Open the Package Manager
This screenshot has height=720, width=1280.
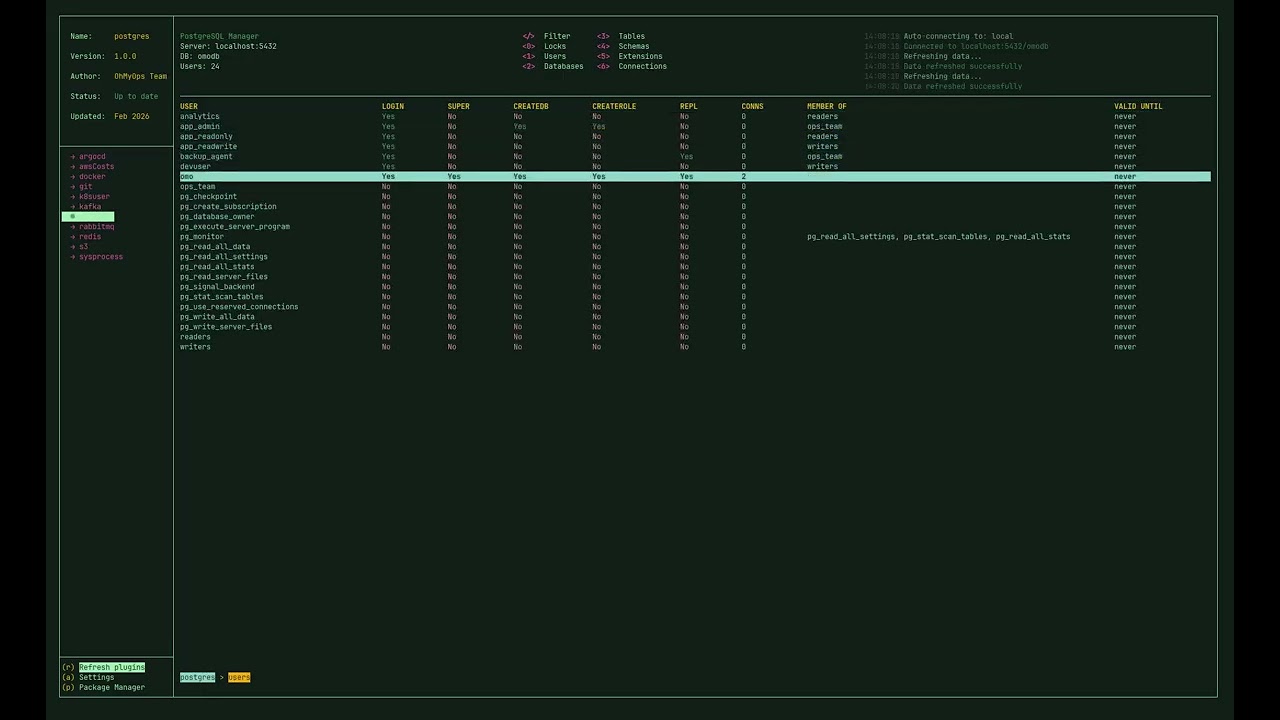point(112,687)
